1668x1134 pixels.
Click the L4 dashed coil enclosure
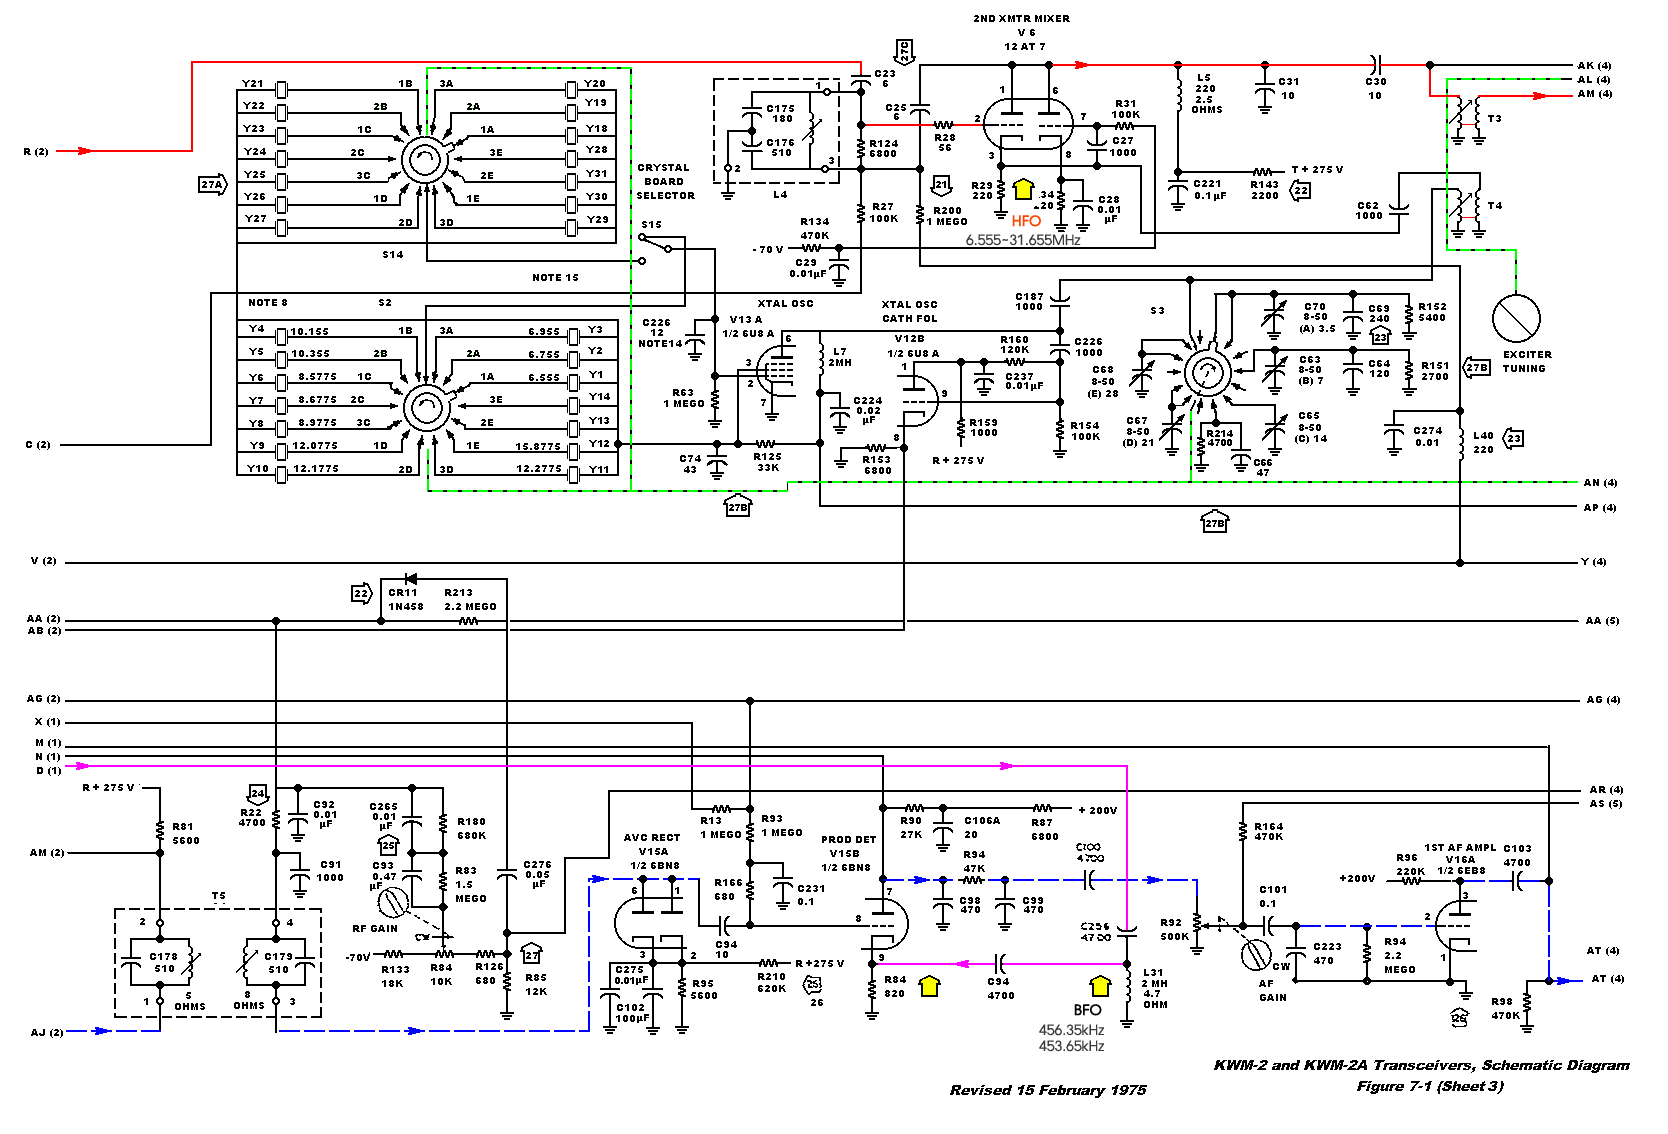(x=776, y=131)
